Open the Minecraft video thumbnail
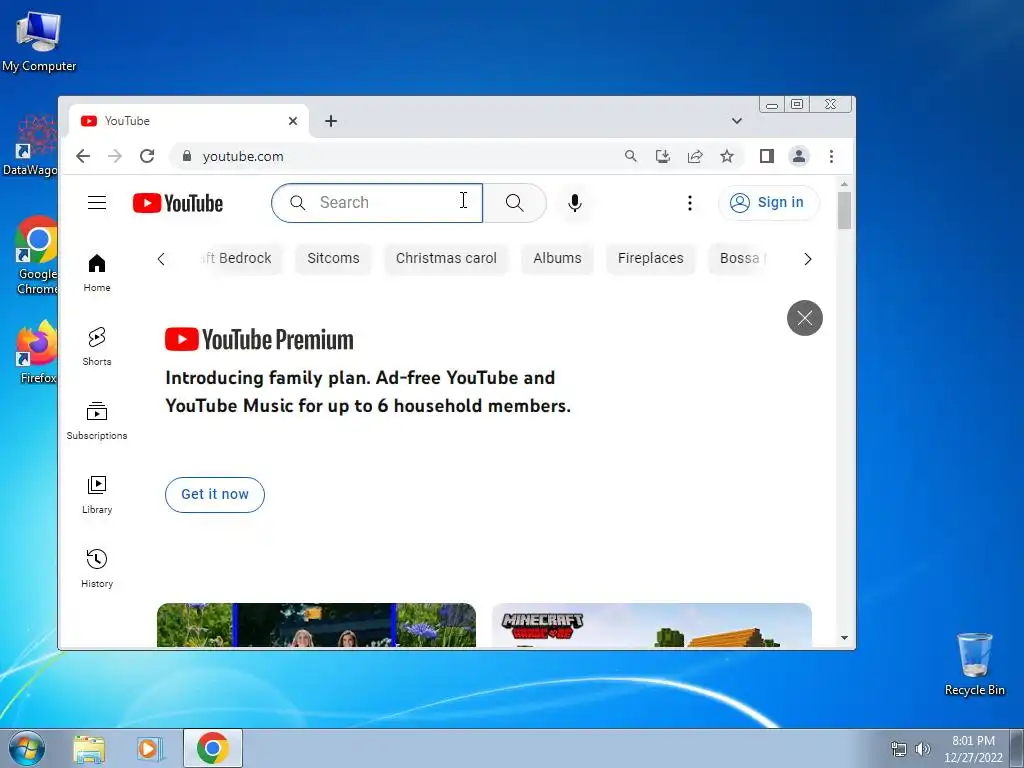The width and height of the screenshot is (1024, 768). click(x=652, y=625)
